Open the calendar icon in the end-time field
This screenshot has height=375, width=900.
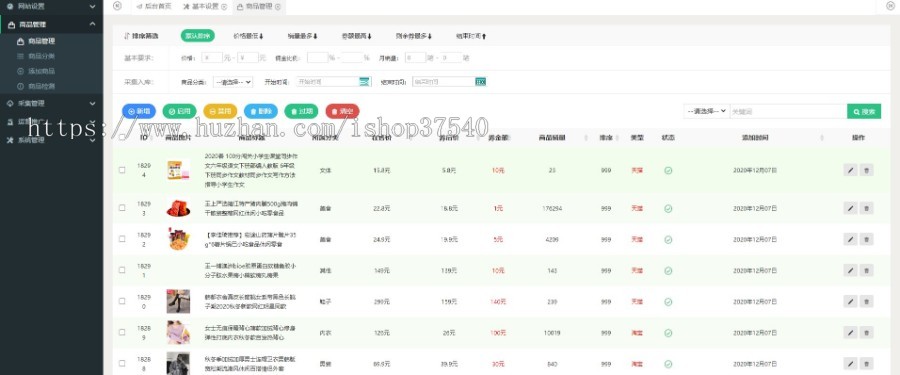click(480, 82)
